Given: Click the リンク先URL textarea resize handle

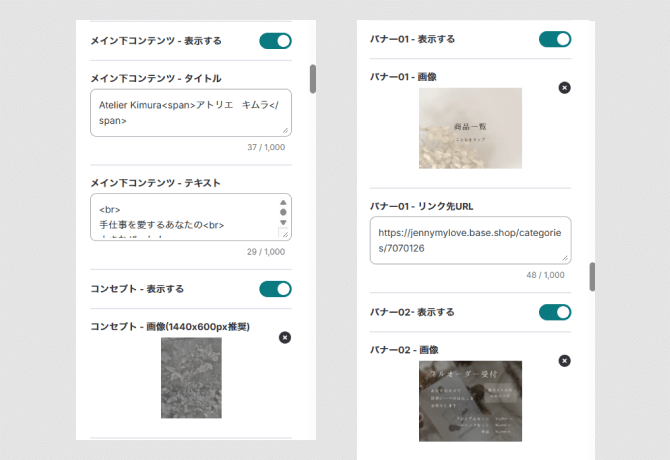Looking at the screenshot, I should coord(565,258).
